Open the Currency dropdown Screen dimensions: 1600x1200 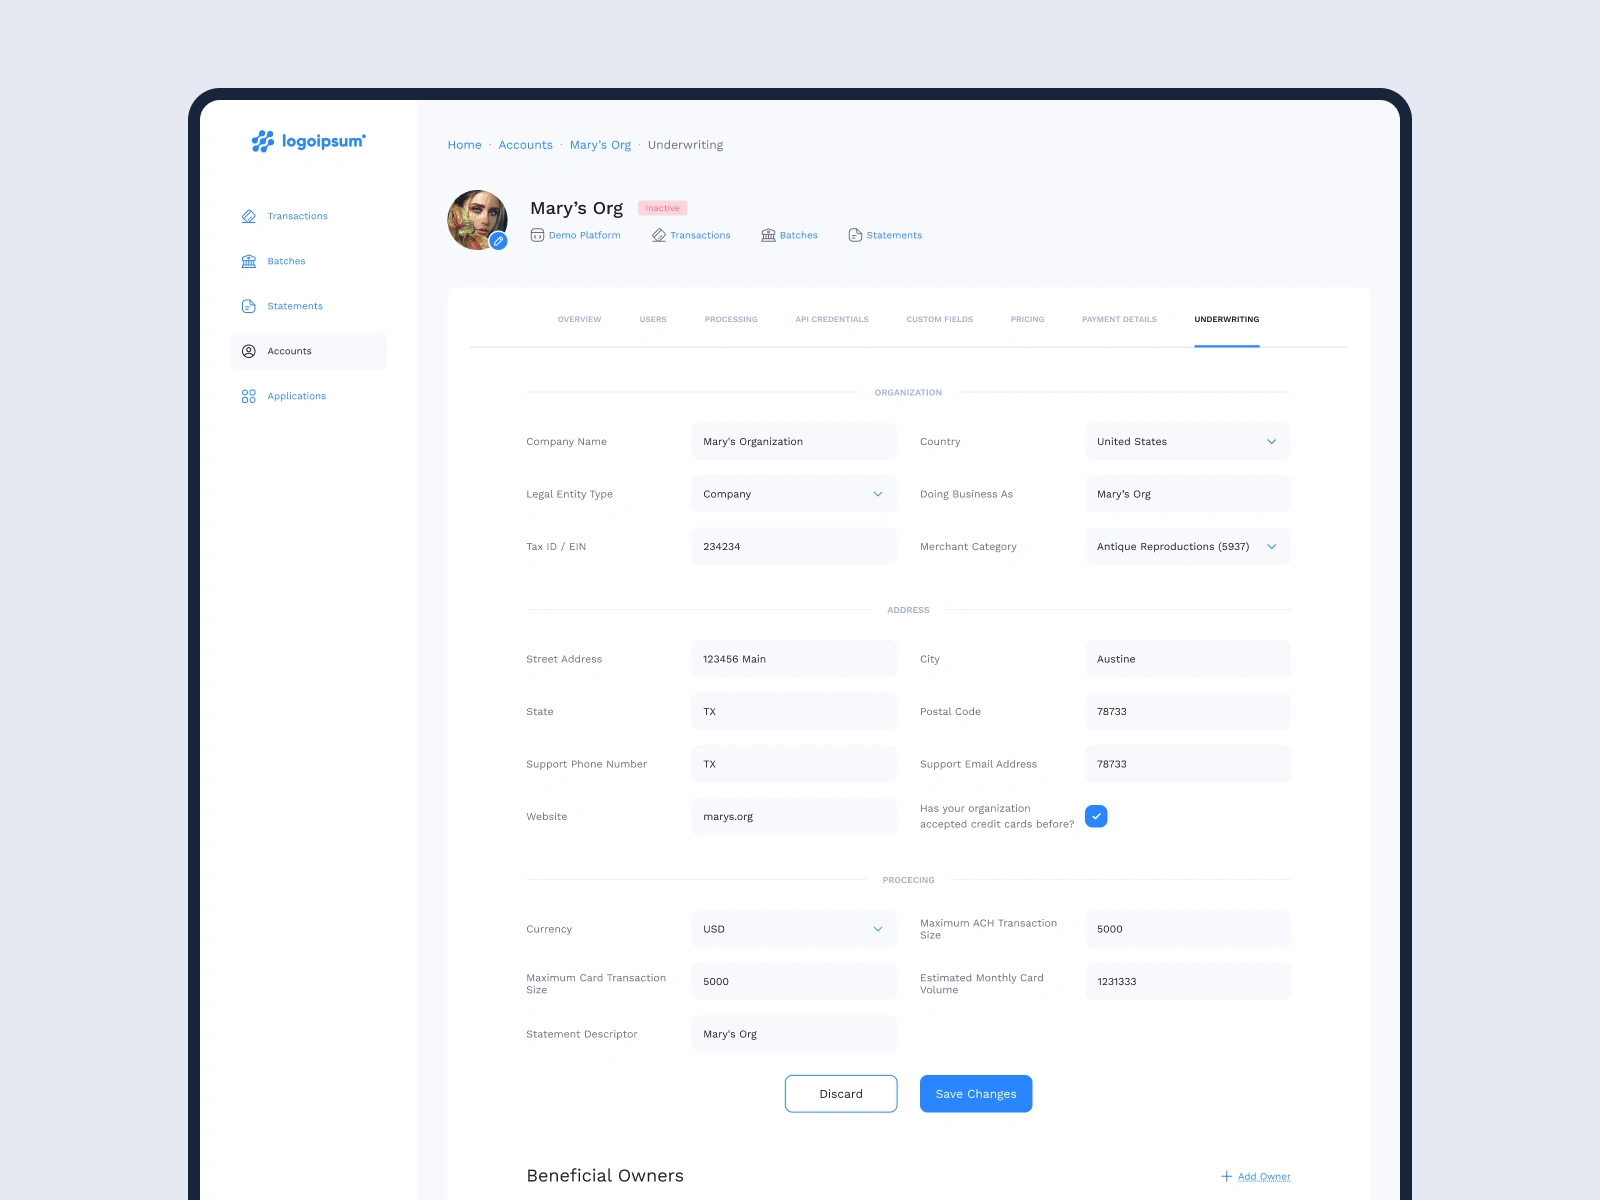(794, 929)
